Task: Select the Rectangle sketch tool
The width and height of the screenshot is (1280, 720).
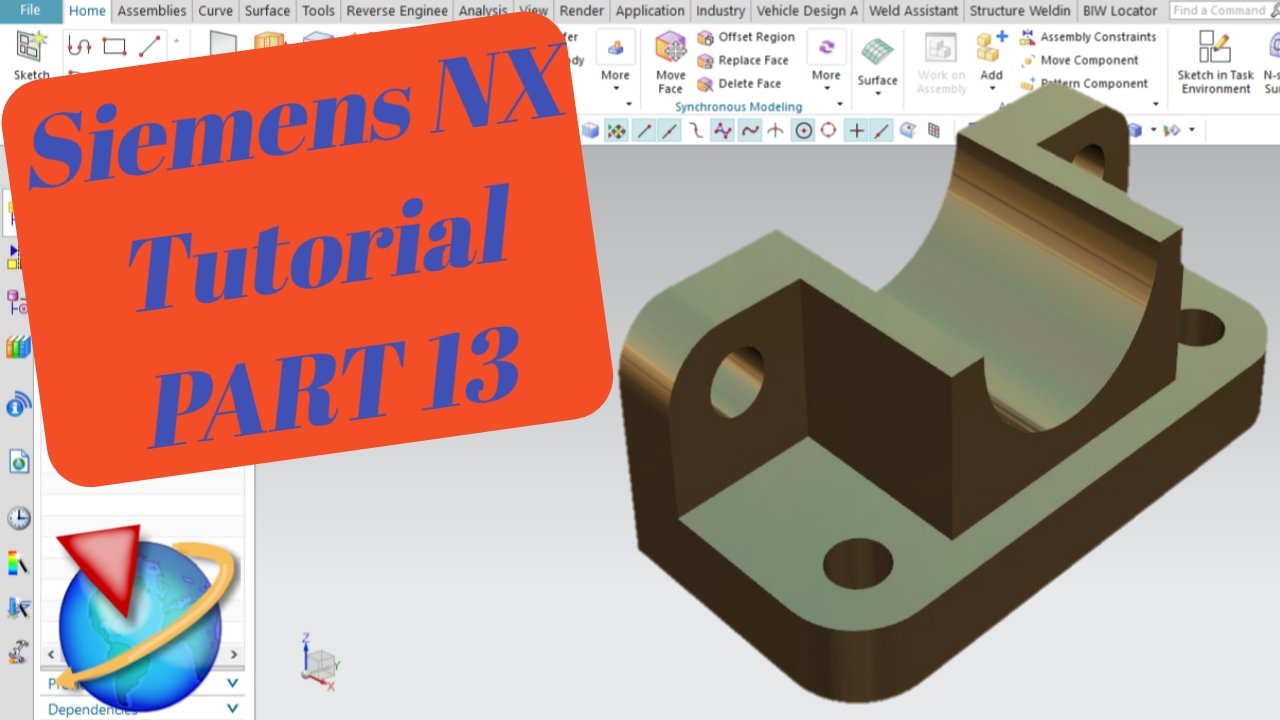Action: click(x=114, y=46)
